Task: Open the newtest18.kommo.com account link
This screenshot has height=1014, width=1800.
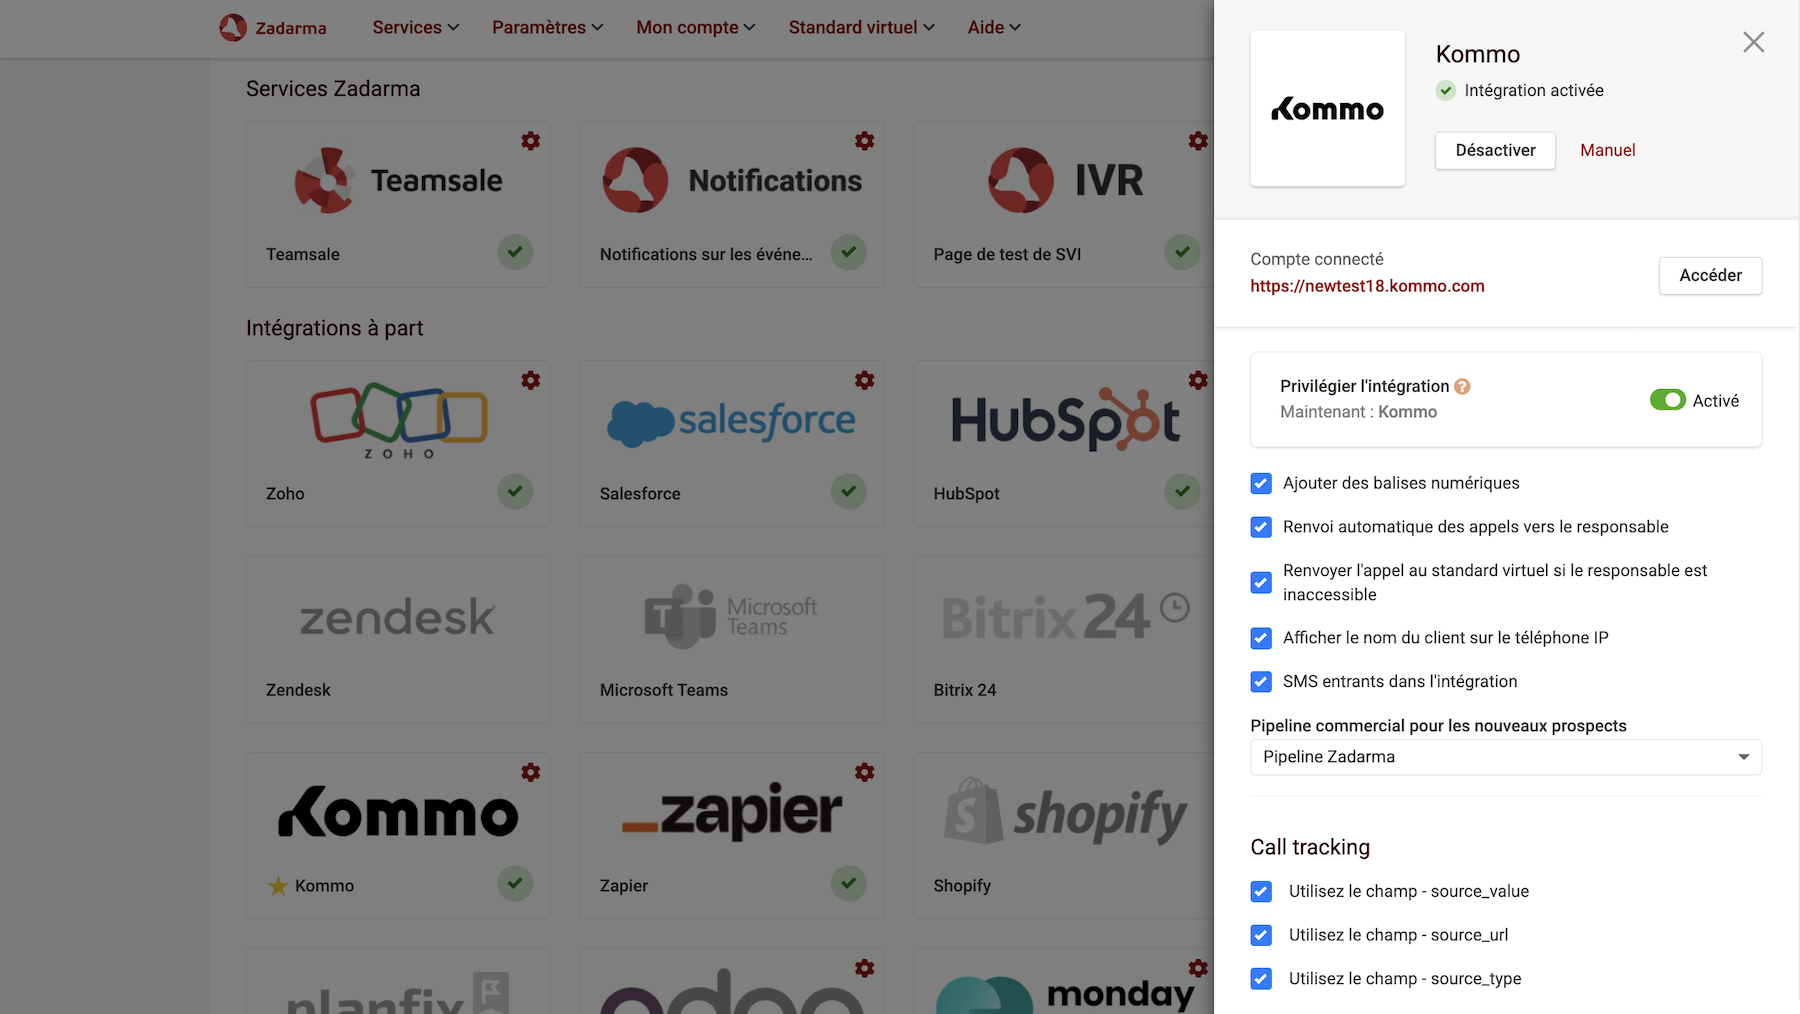Action: (x=1367, y=286)
